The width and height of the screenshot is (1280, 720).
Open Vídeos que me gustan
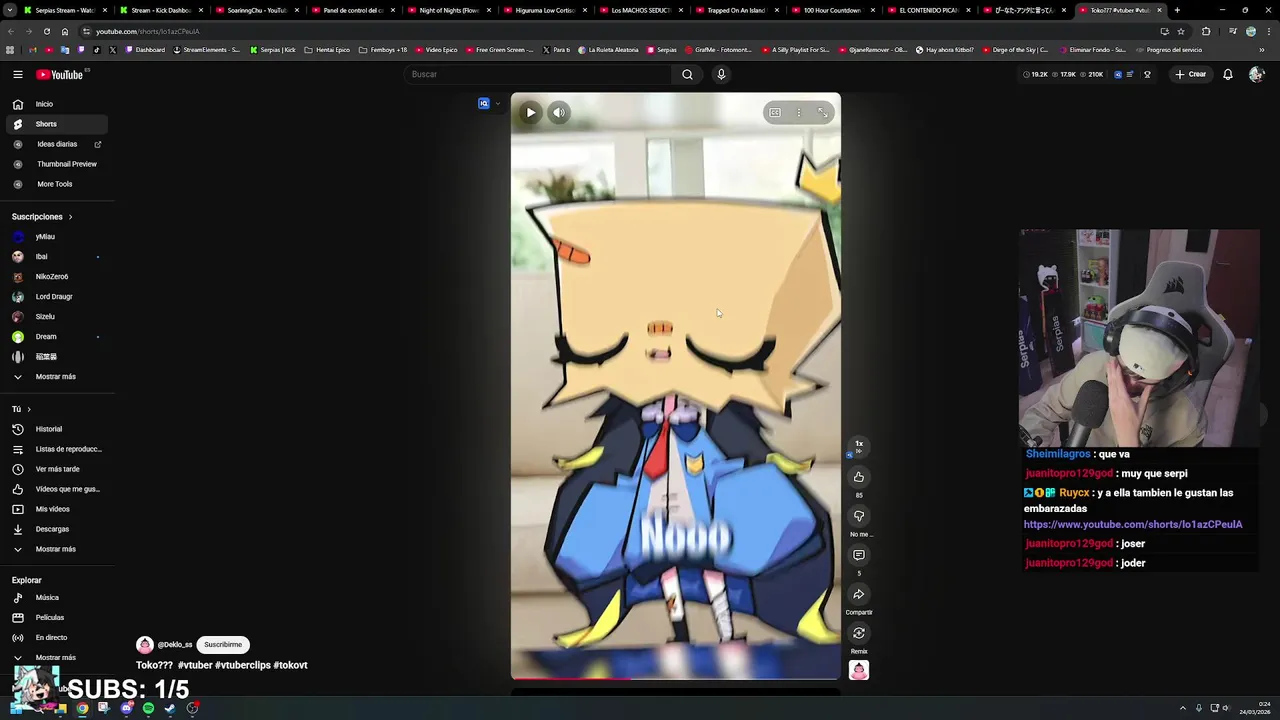[55, 489]
